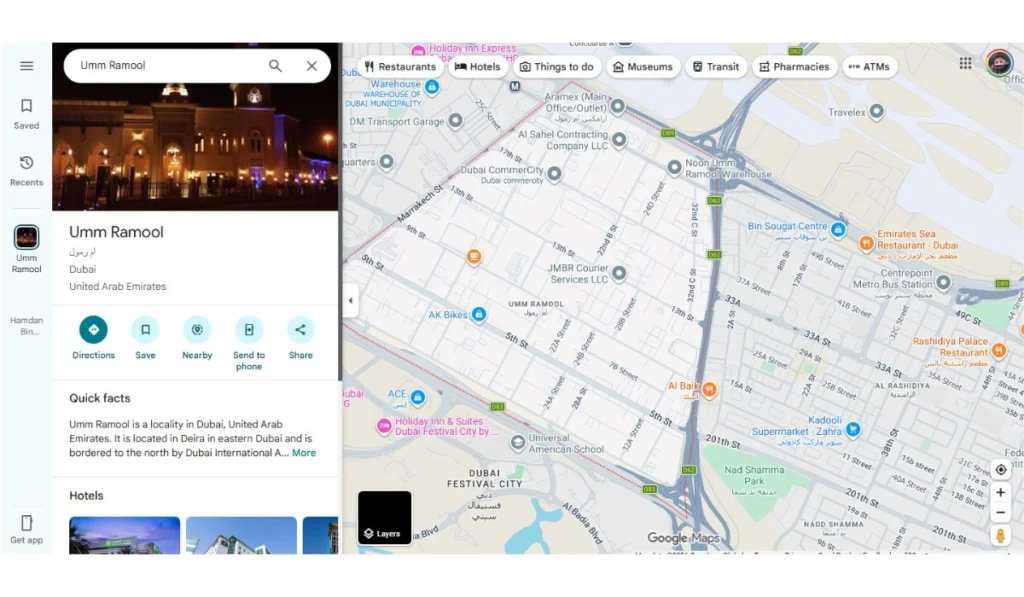Zoom in with the plus button

pyautogui.click(x=1000, y=492)
